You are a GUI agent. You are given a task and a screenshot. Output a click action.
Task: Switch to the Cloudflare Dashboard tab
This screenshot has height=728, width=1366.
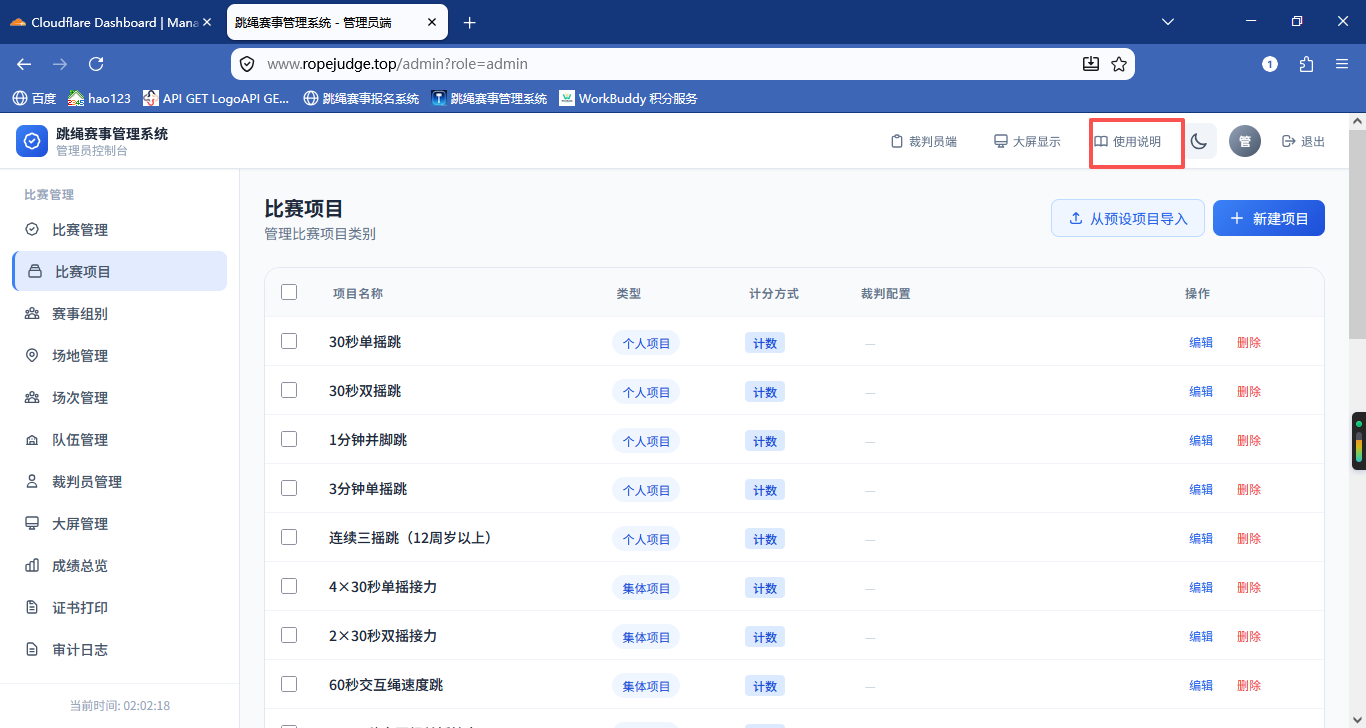pyautogui.click(x=110, y=22)
